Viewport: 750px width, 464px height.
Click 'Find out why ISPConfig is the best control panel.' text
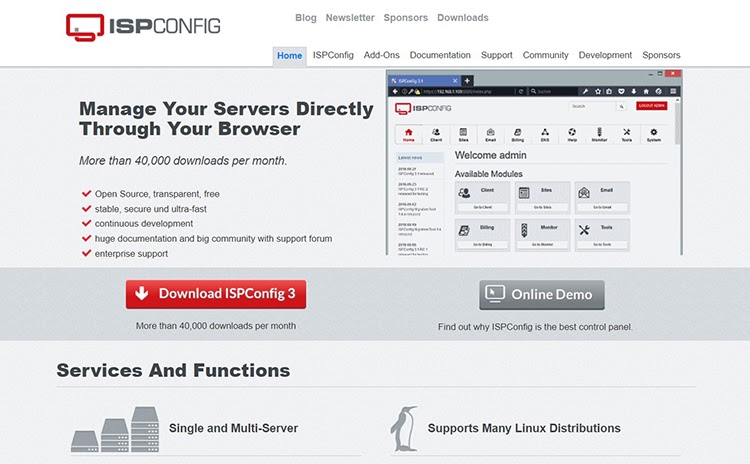pyautogui.click(x=535, y=327)
